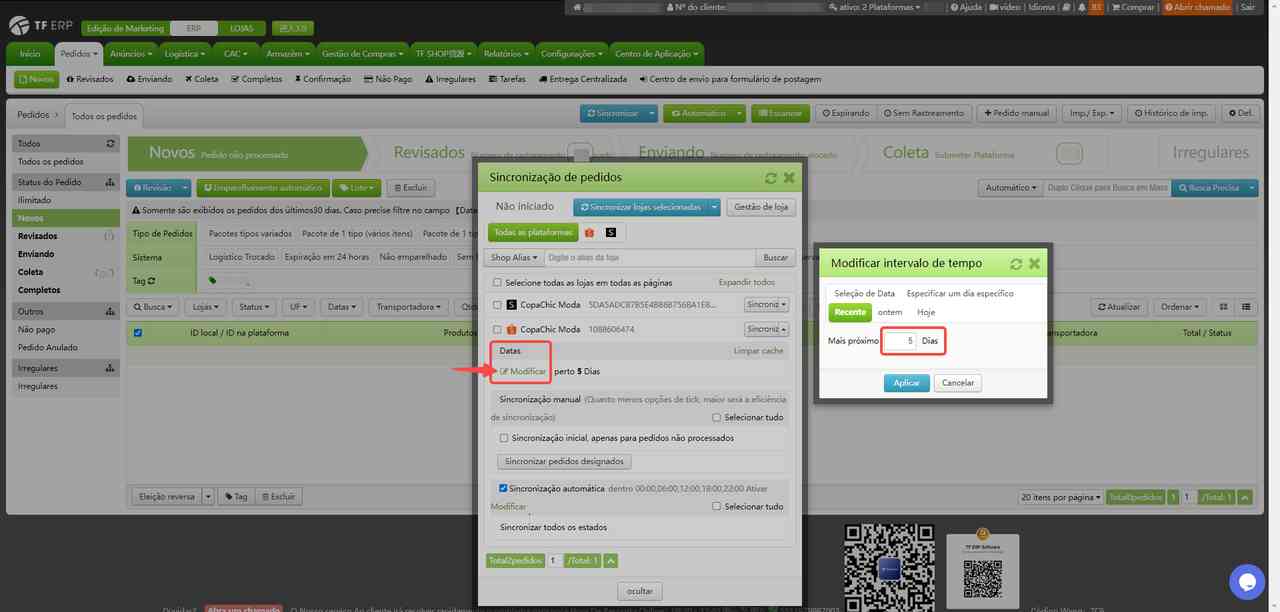1280x612 pixels.
Task: Switch to the 'Especificar um dia específico' tab
Action: 959,294
